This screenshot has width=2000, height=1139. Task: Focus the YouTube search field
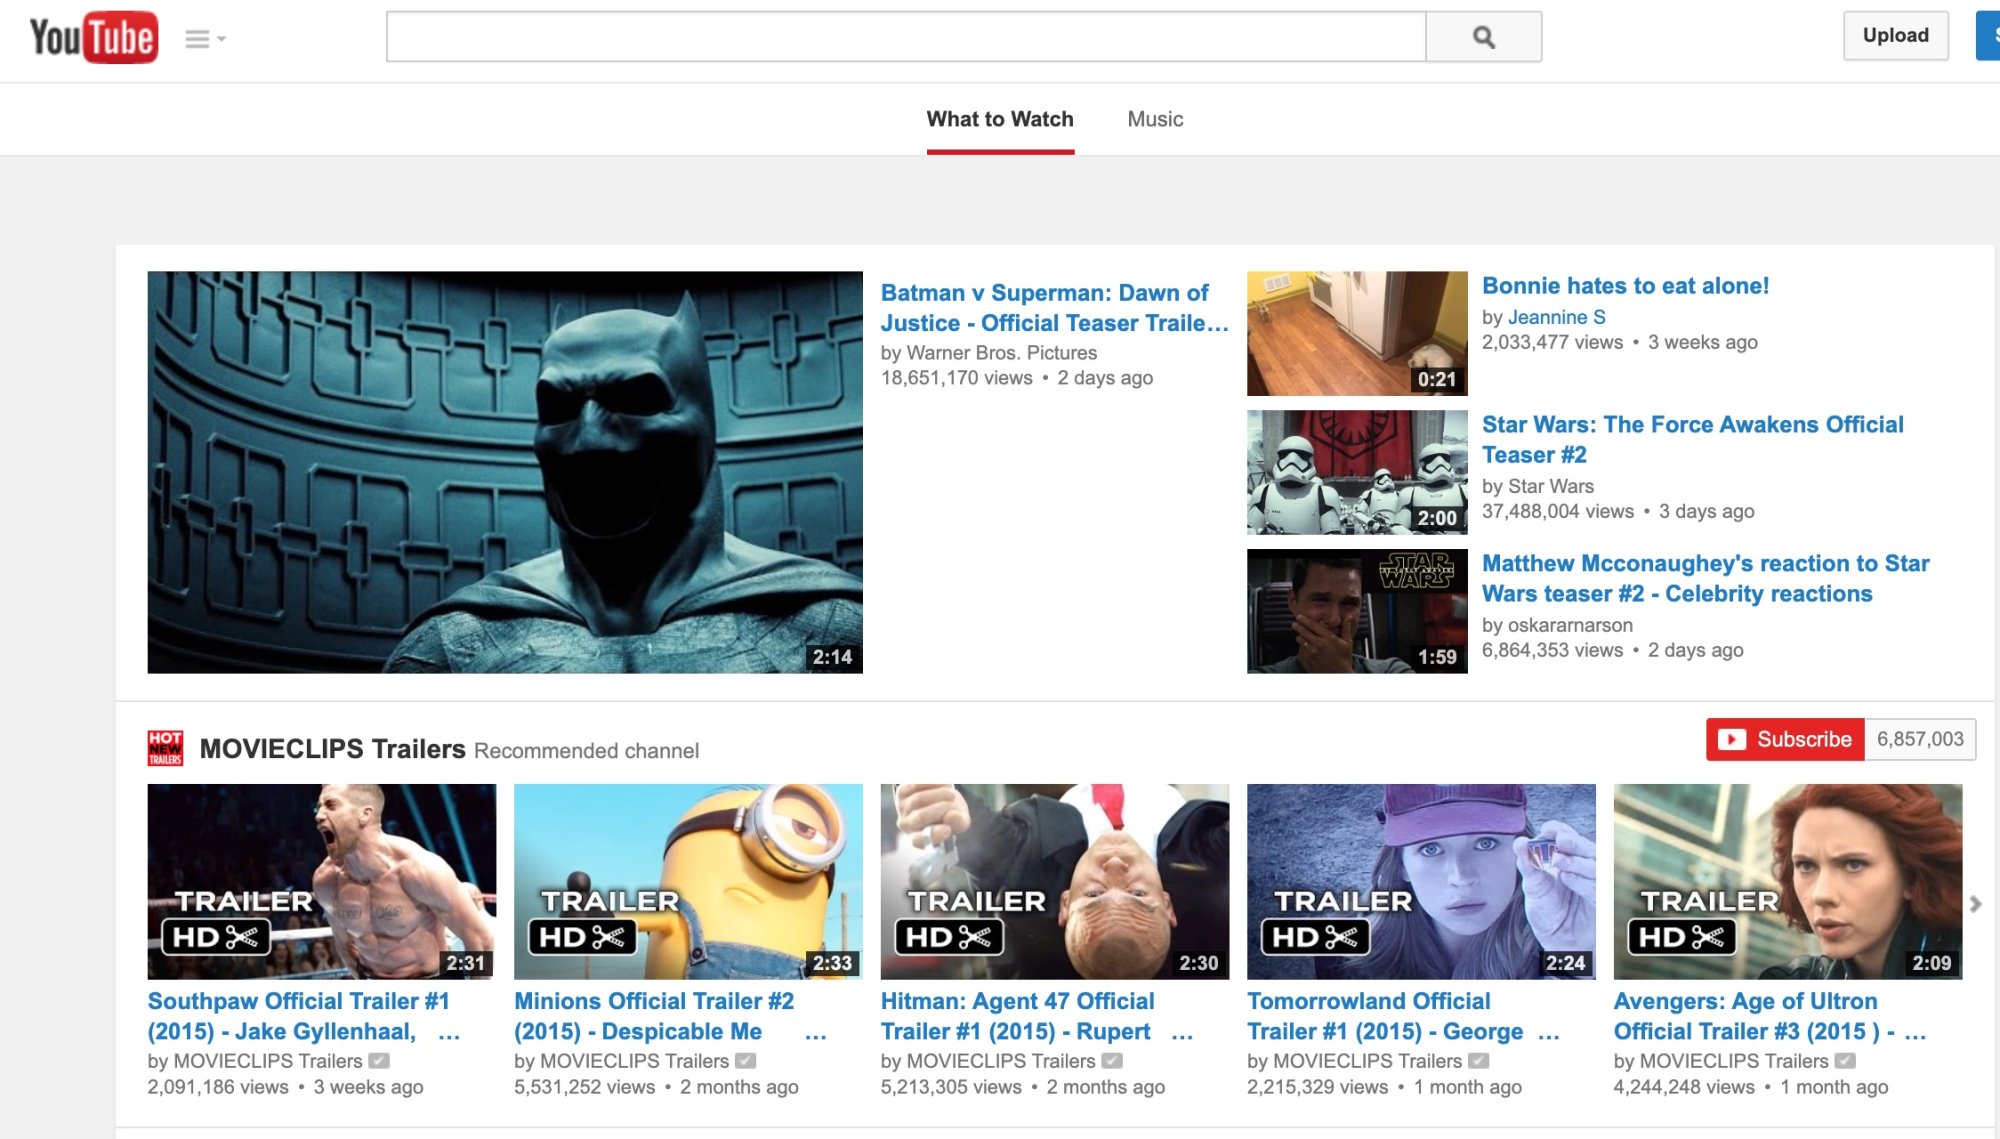906,37
